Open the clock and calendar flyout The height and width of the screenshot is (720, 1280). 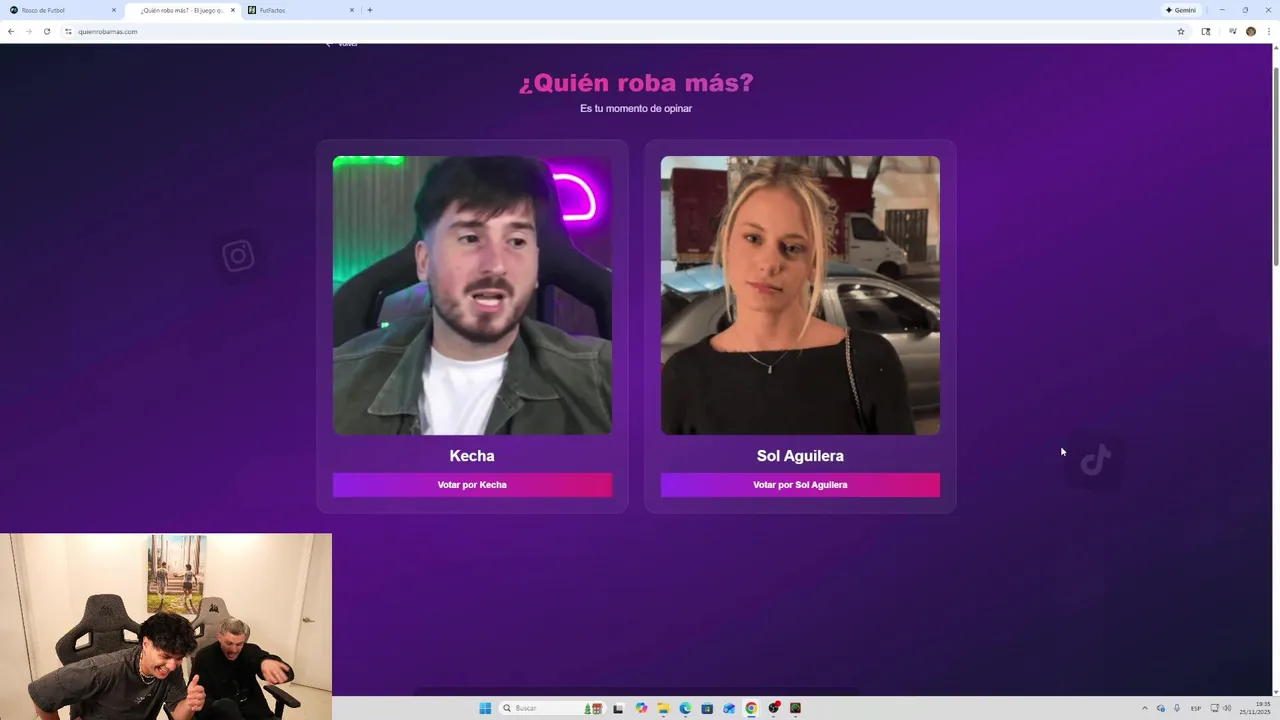[x=1255, y=708]
